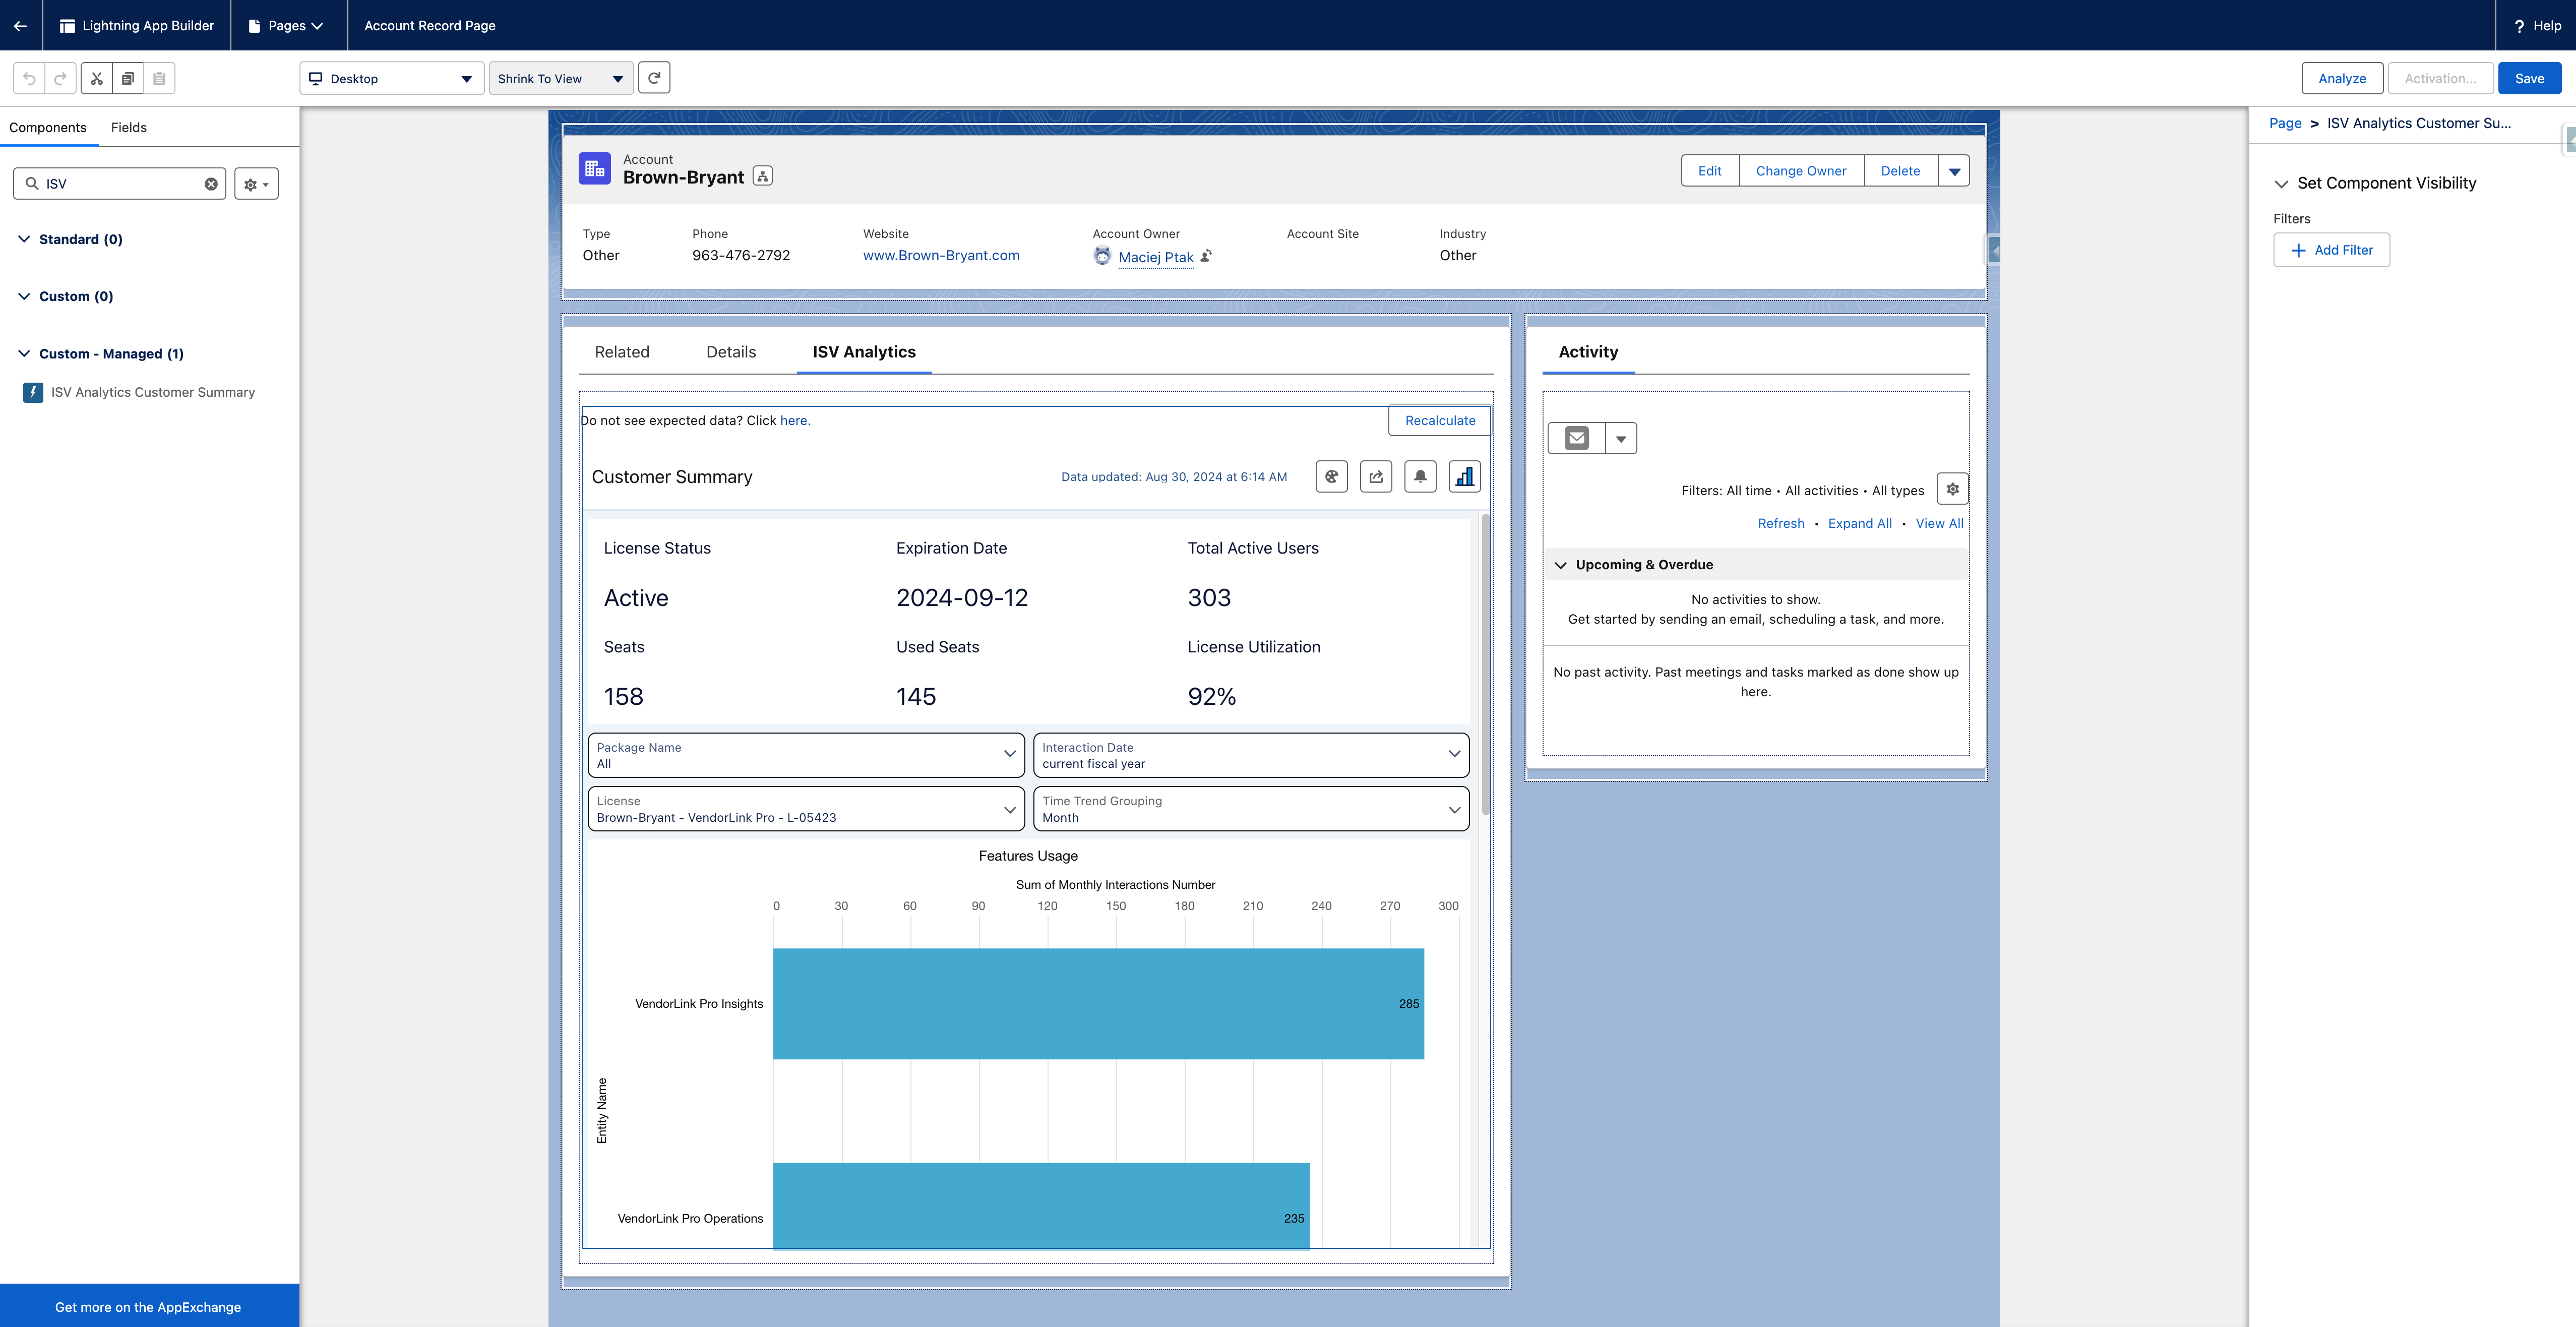Clear the ISV search field

(x=211, y=184)
